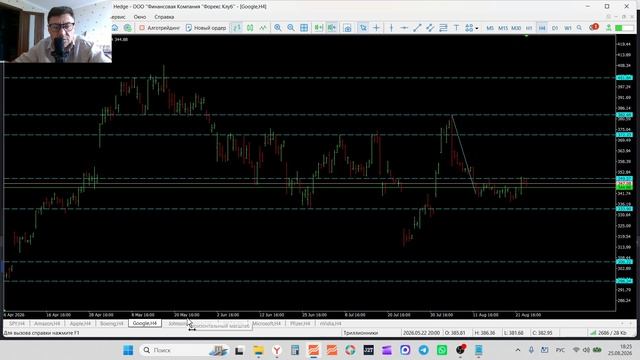Switch to the Amazon,H4 chart tab
The height and width of the screenshot is (360, 640).
click(x=47, y=323)
